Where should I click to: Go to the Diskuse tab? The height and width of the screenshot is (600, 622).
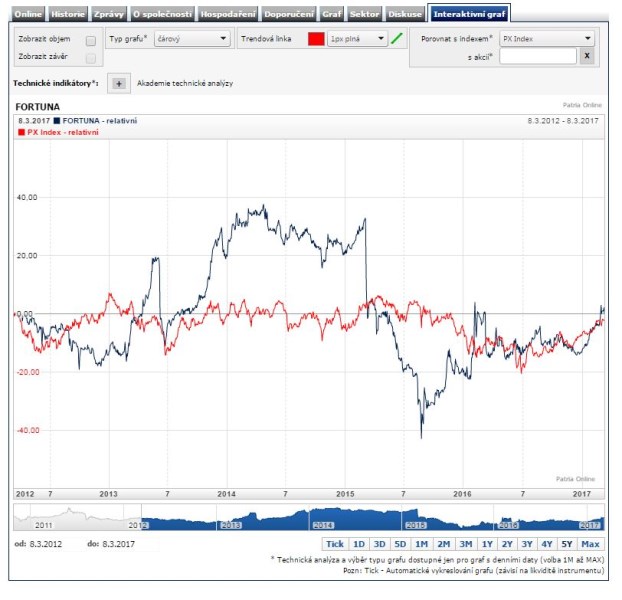coord(403,14)
